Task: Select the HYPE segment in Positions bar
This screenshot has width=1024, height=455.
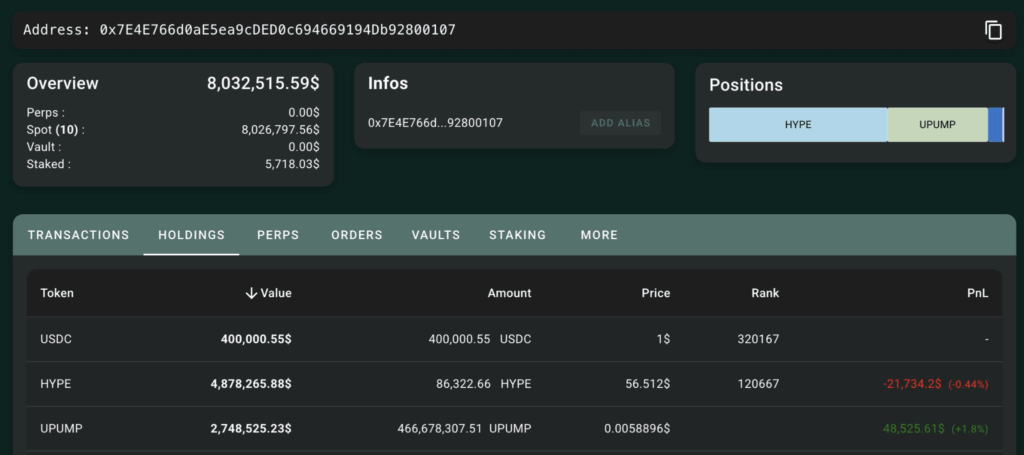Action: [x=798, y=125]
